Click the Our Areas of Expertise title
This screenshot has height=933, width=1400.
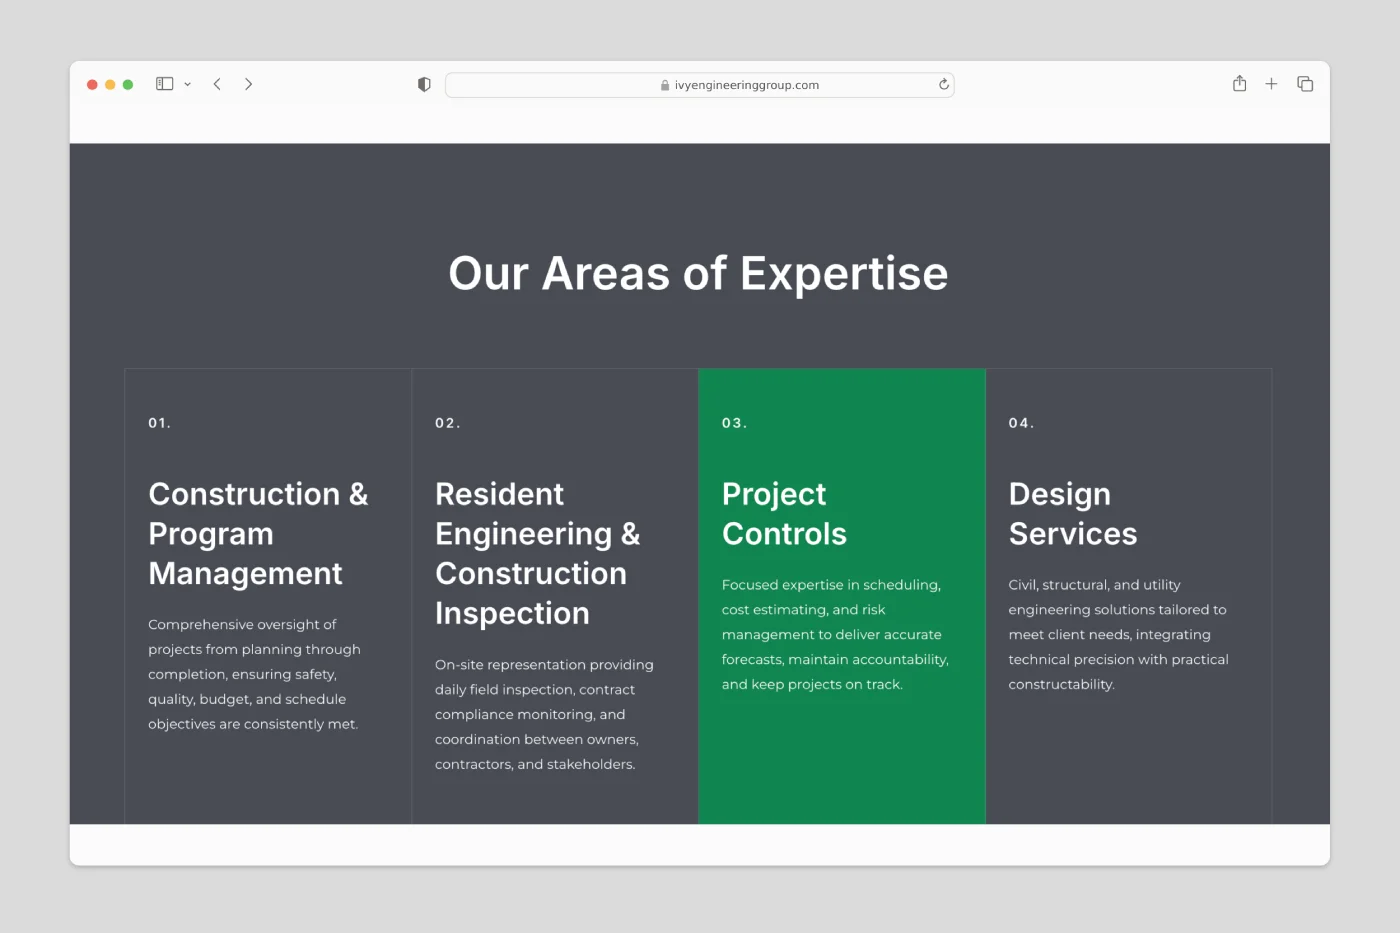click(x=698, y=273)
